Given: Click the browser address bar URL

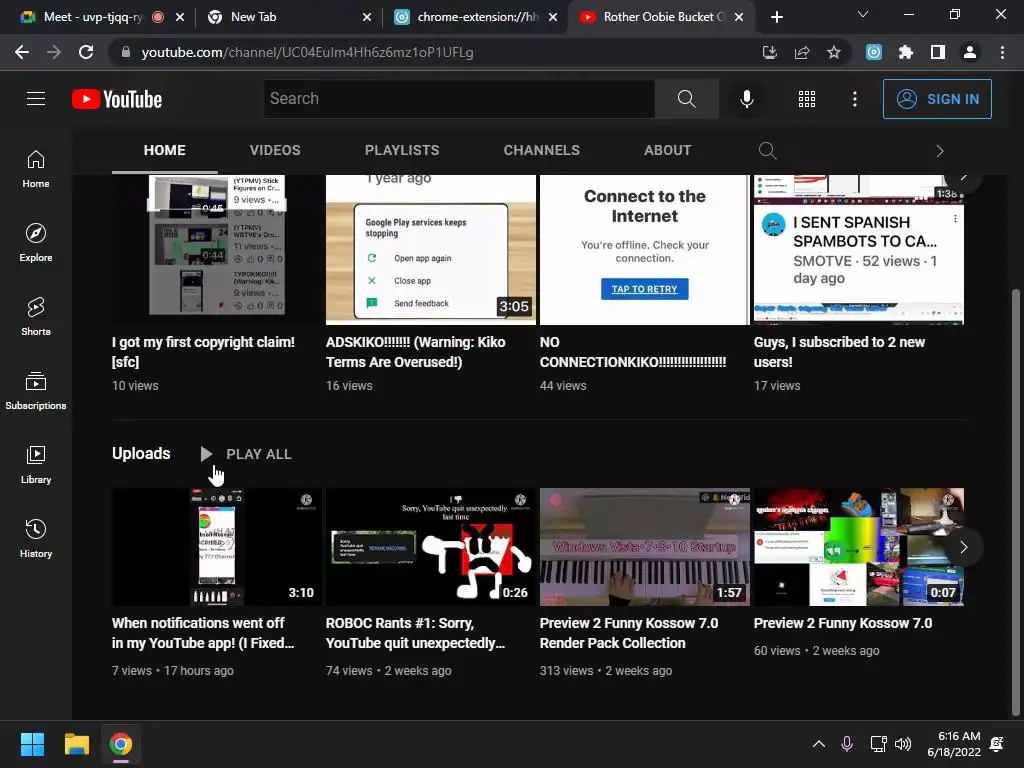Looking at the screenshot, I should [x=307, y=52].
